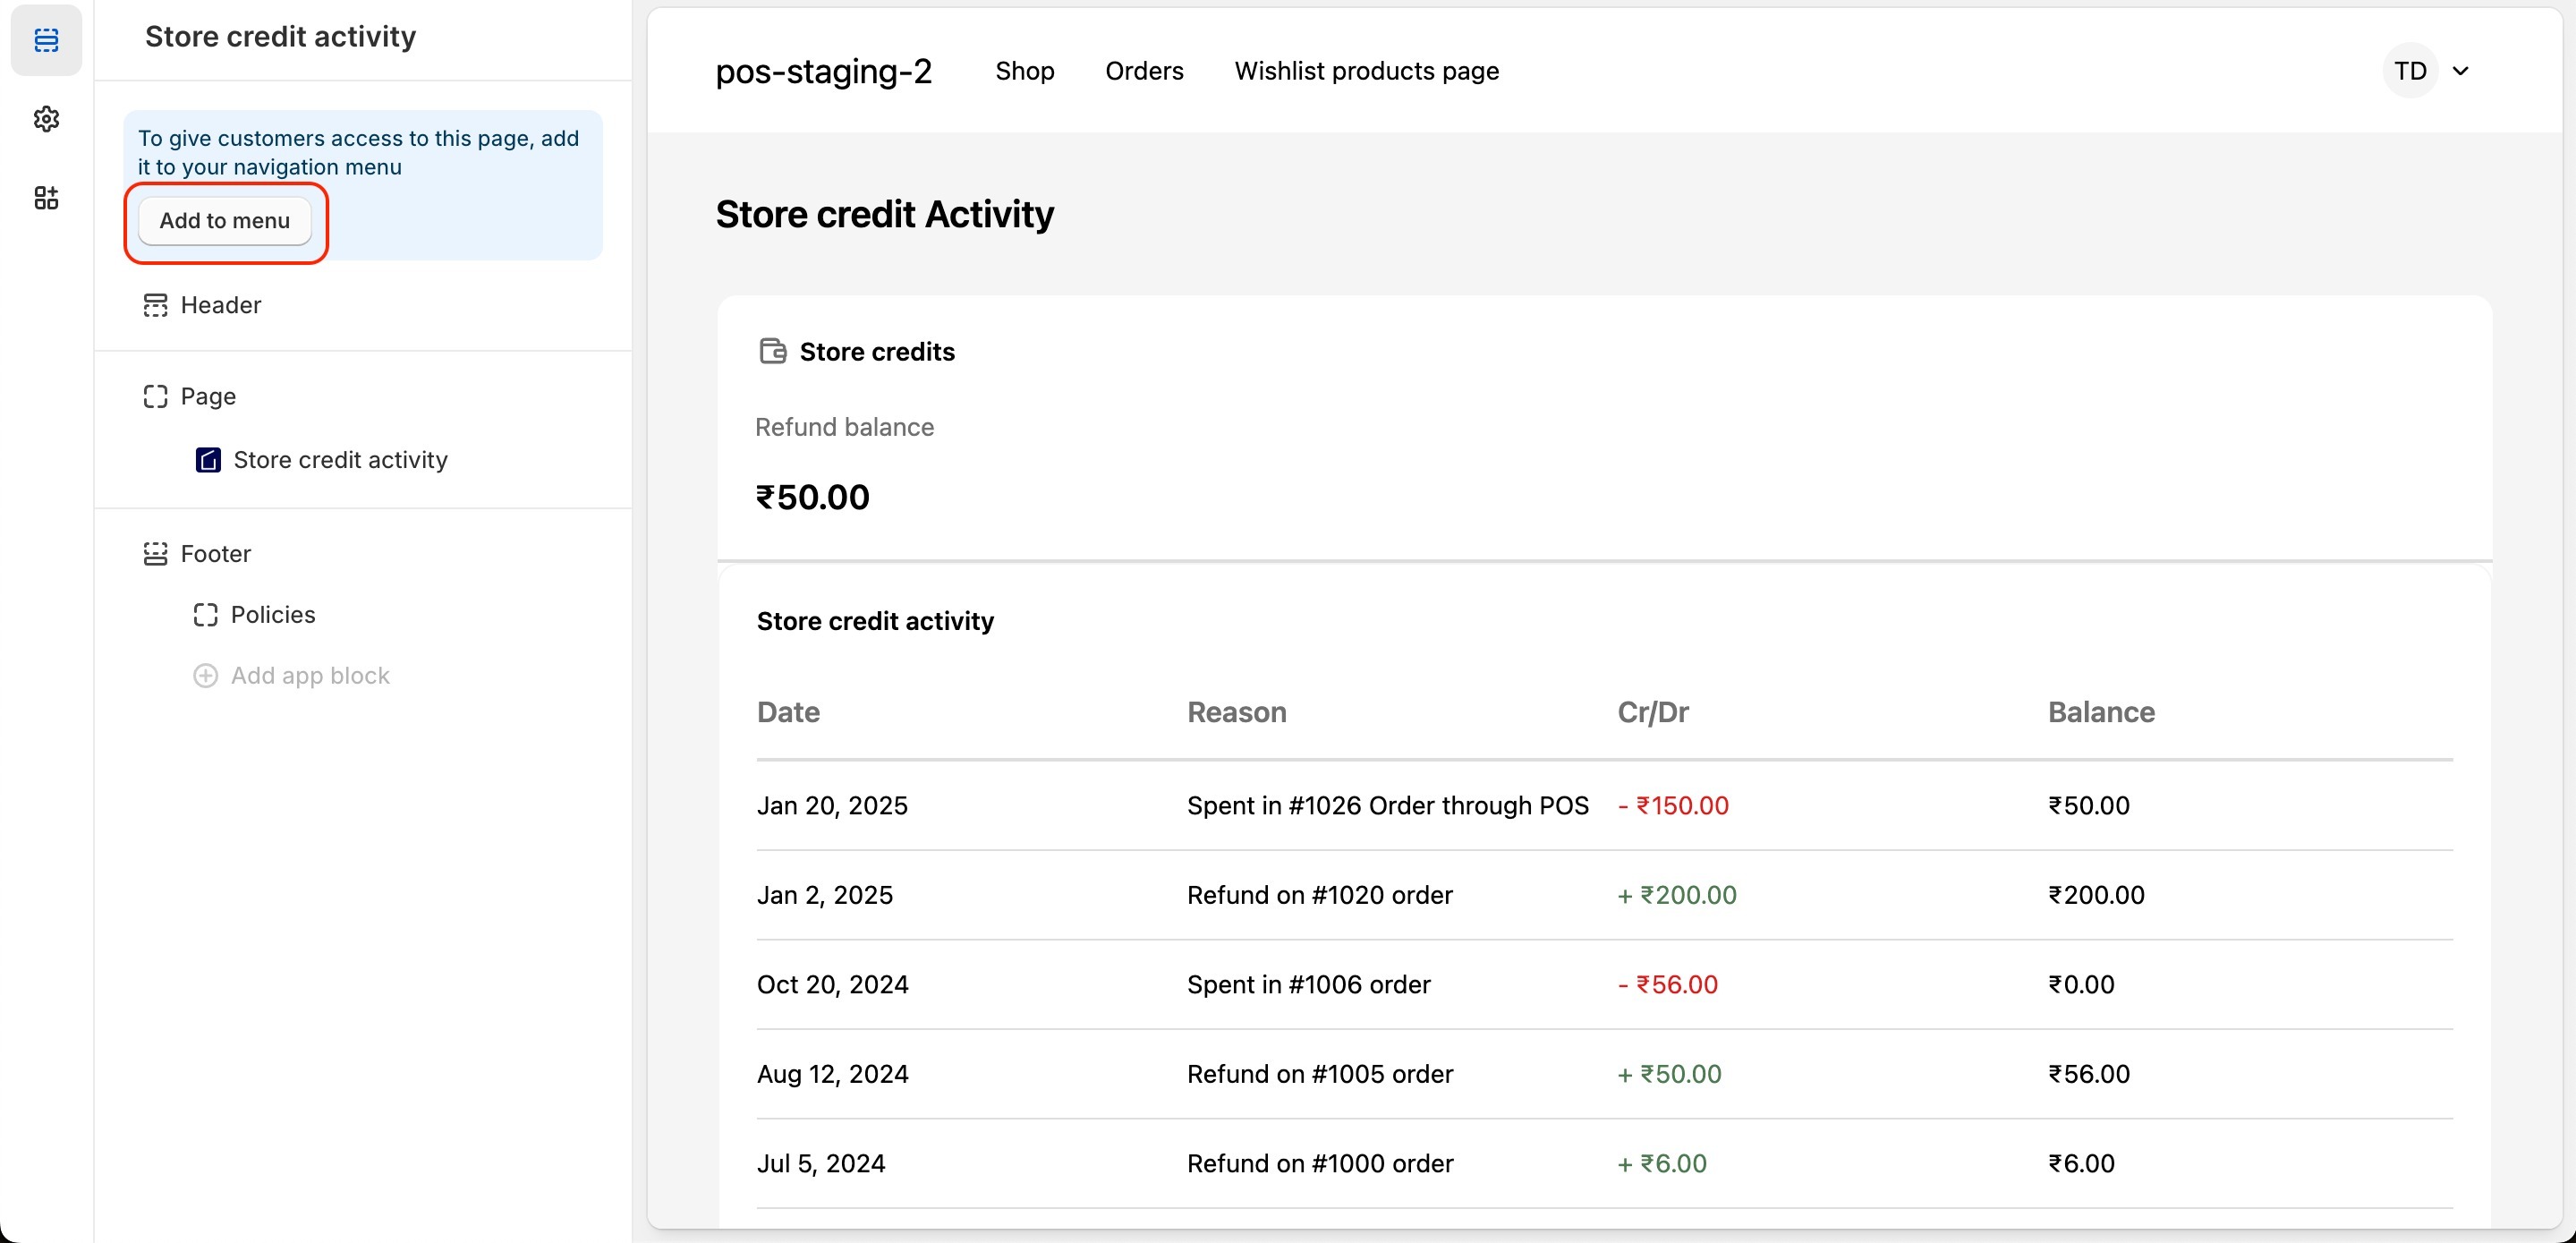Image resolution: width=2576 pixels, height=1243 pixels.
Task: Open the TD account avatar menu
Action: (x=2410, y=71)
